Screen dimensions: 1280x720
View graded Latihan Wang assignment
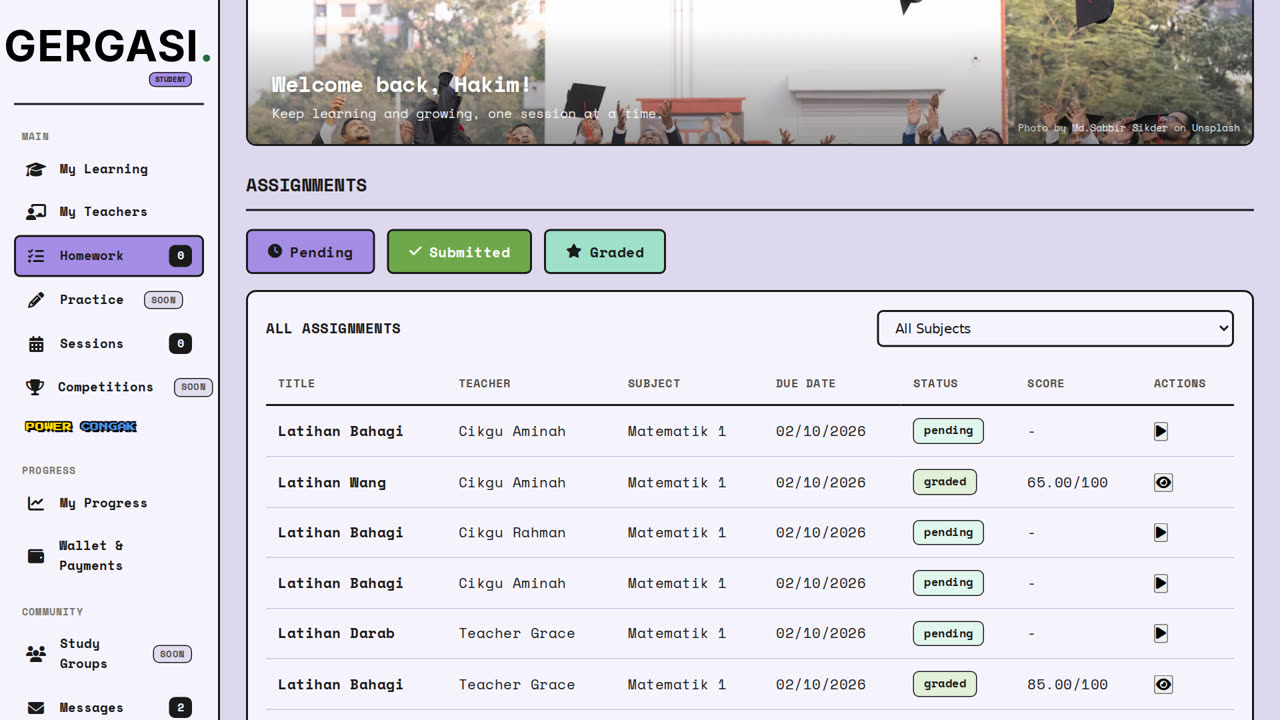pos(1163,482)
